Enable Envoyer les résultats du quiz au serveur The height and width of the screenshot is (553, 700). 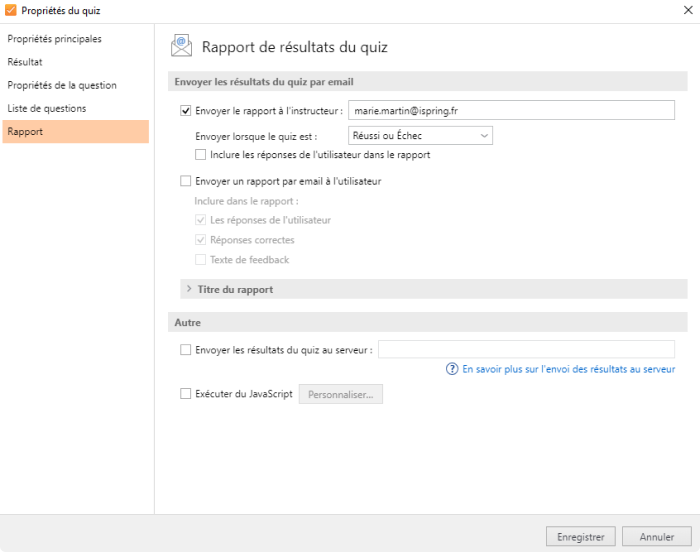[185, 350]
